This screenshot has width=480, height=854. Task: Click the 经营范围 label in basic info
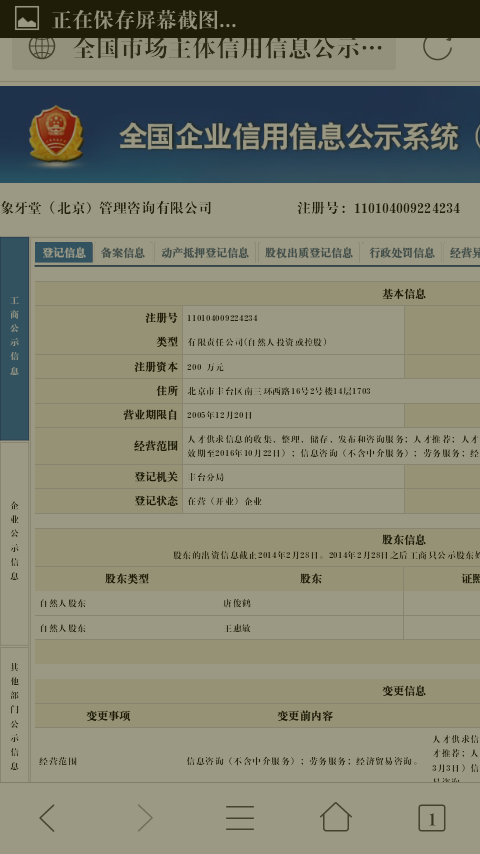156,447
